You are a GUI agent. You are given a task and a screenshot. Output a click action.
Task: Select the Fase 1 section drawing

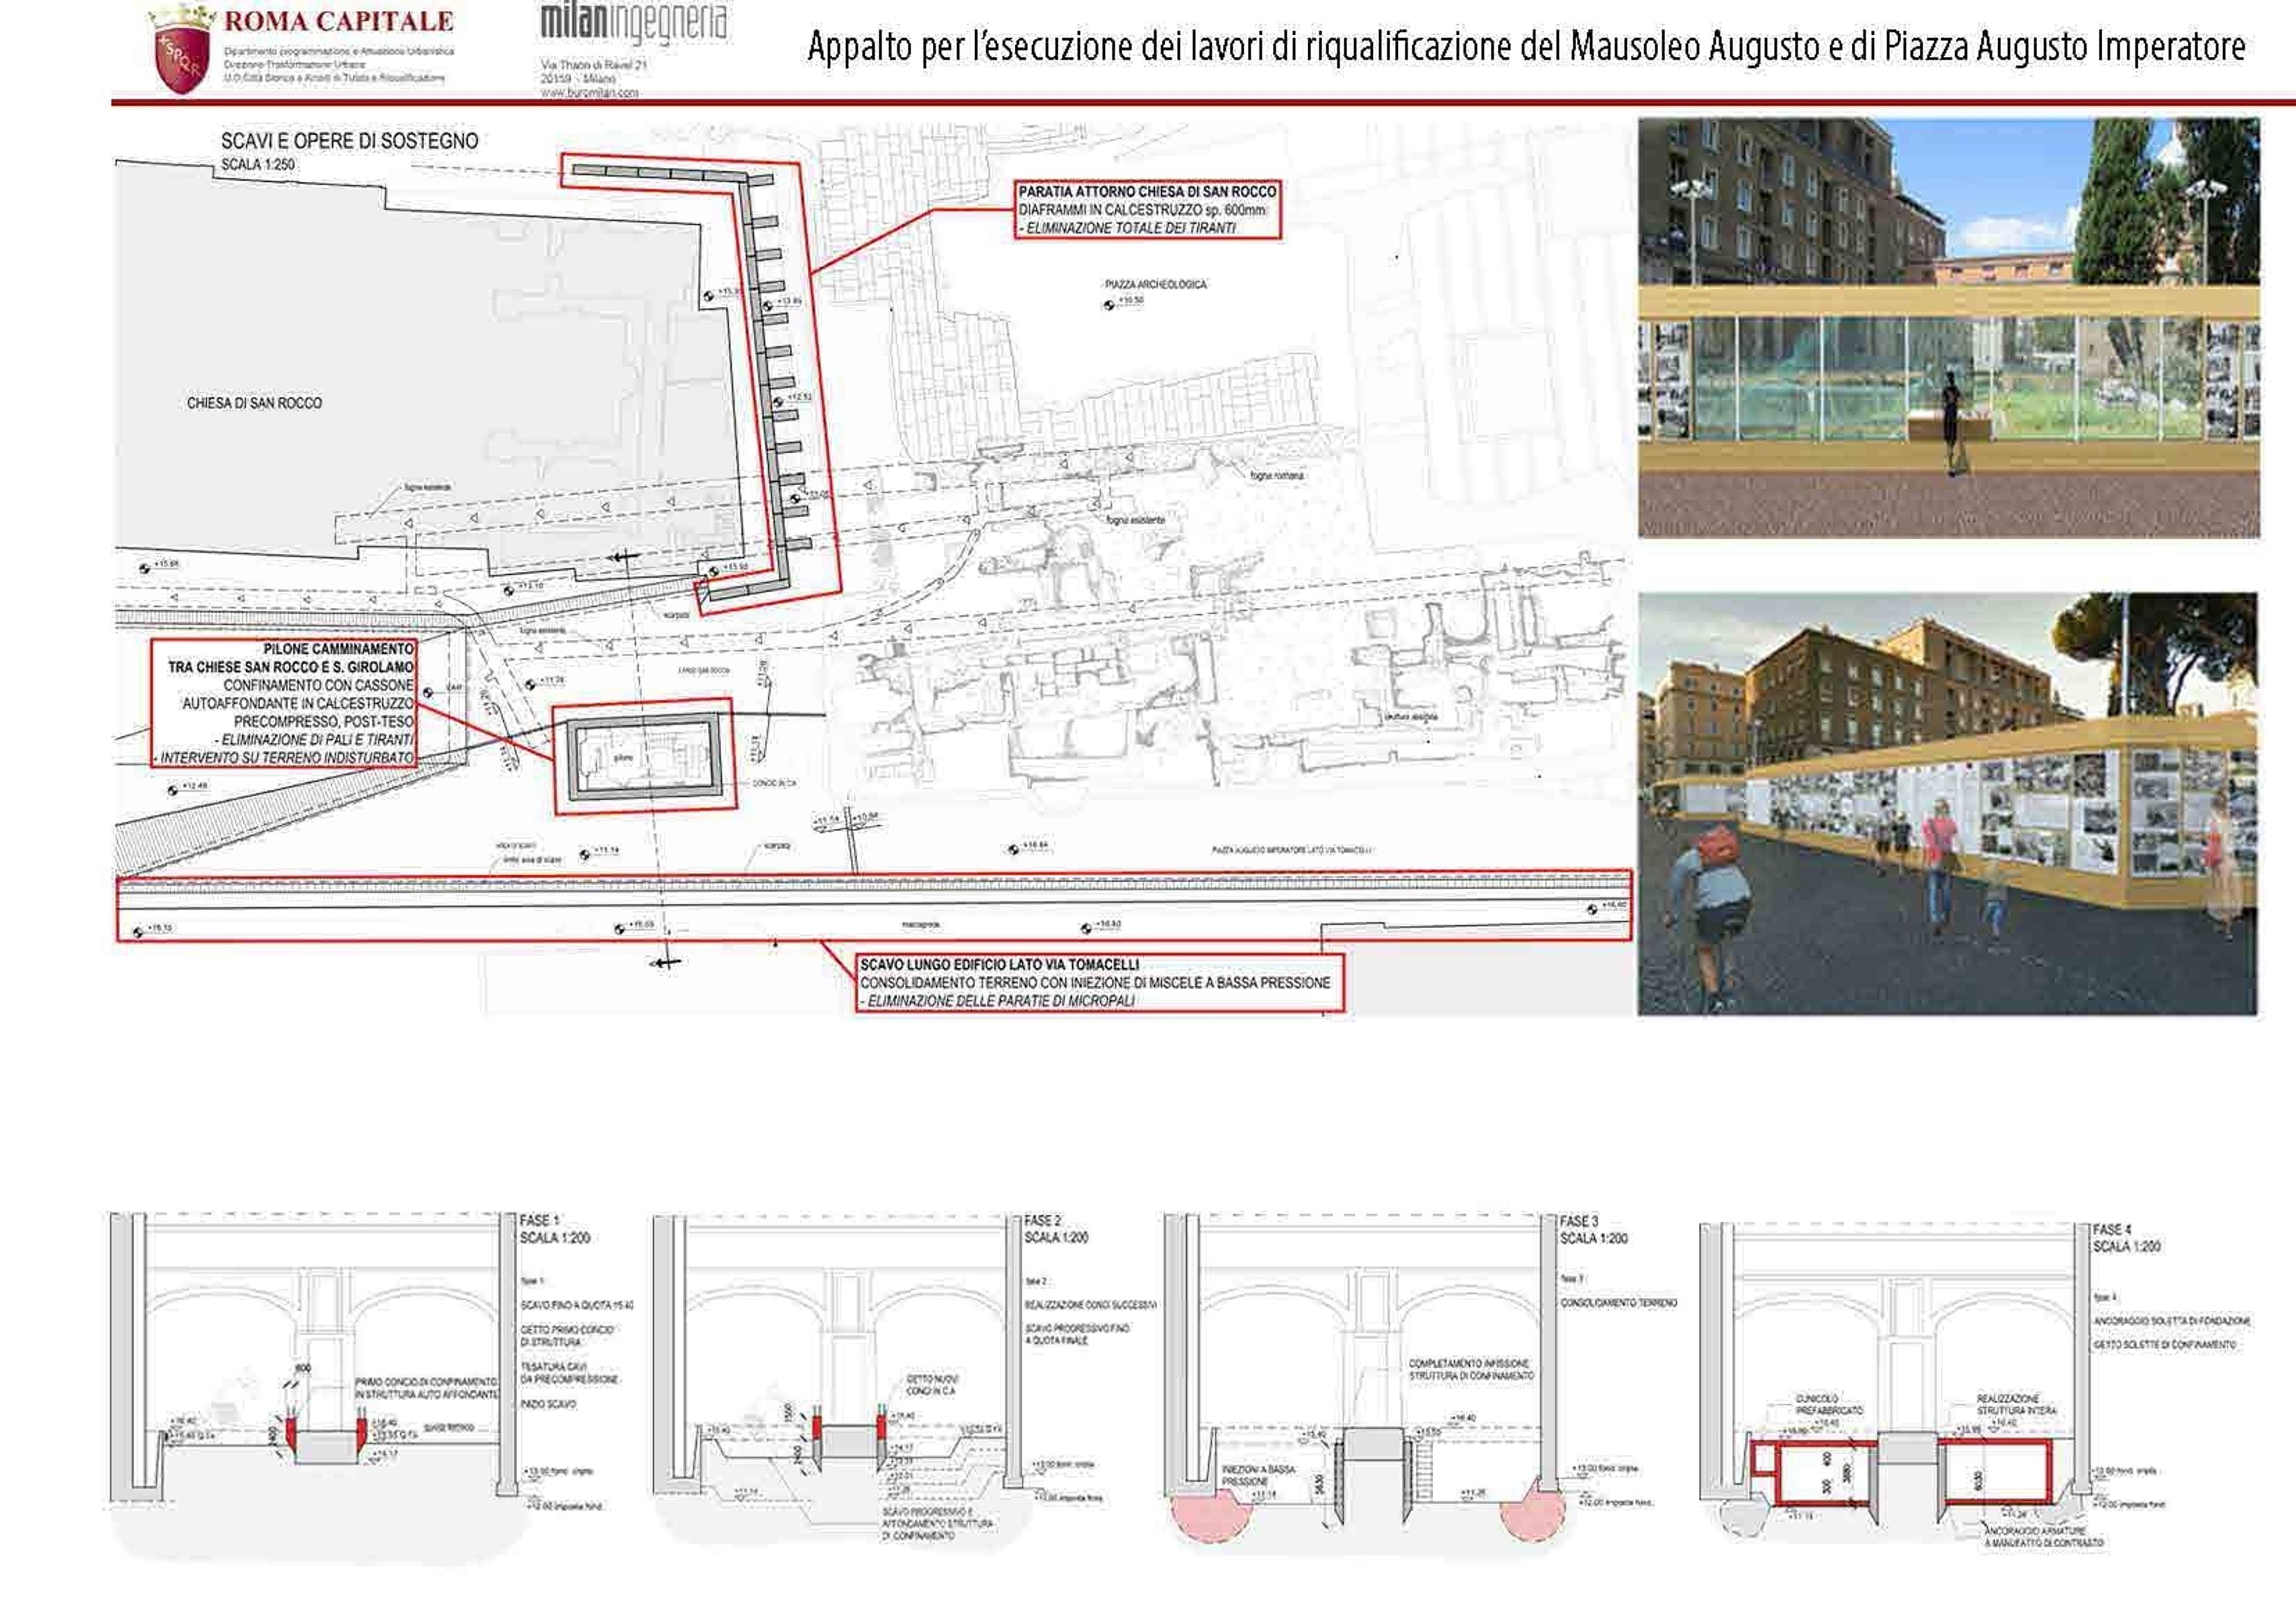[370, 1384]
